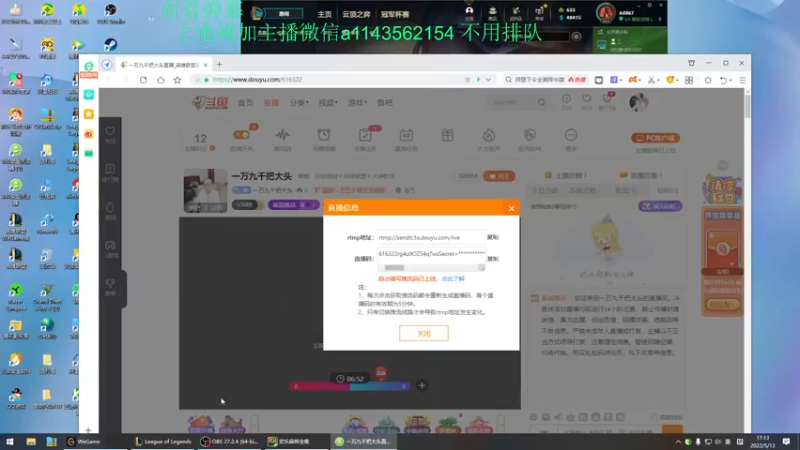Click the orange 关注 follow button

click(499, 176)
